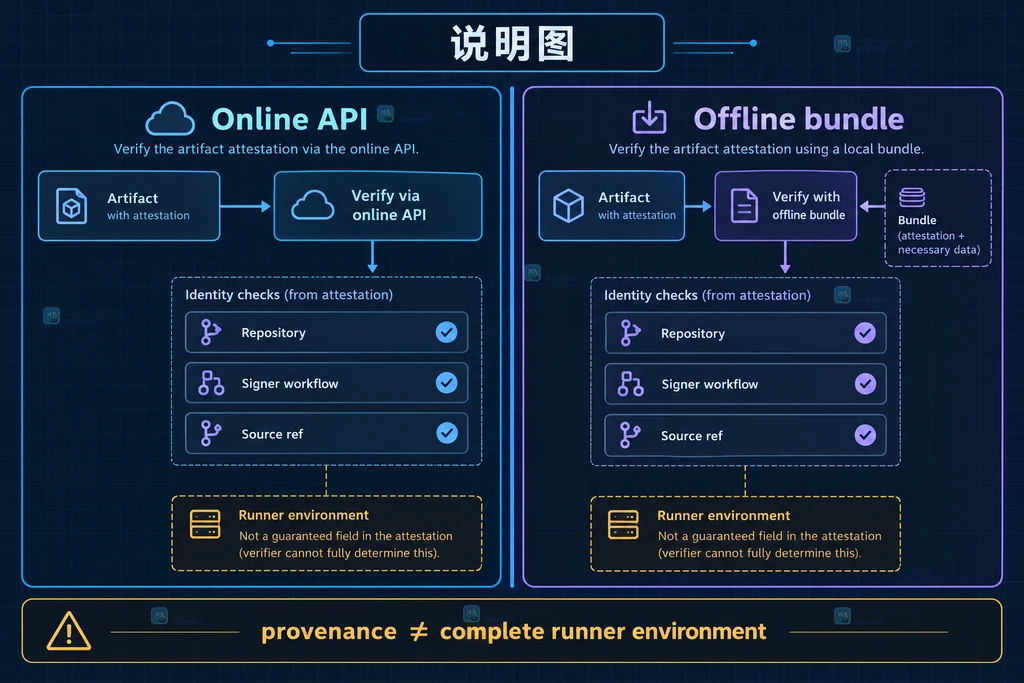Click Repository branch icon in Offline bundle checks
The height and width of the screenshot is (683, 1024).
point(630,333)
